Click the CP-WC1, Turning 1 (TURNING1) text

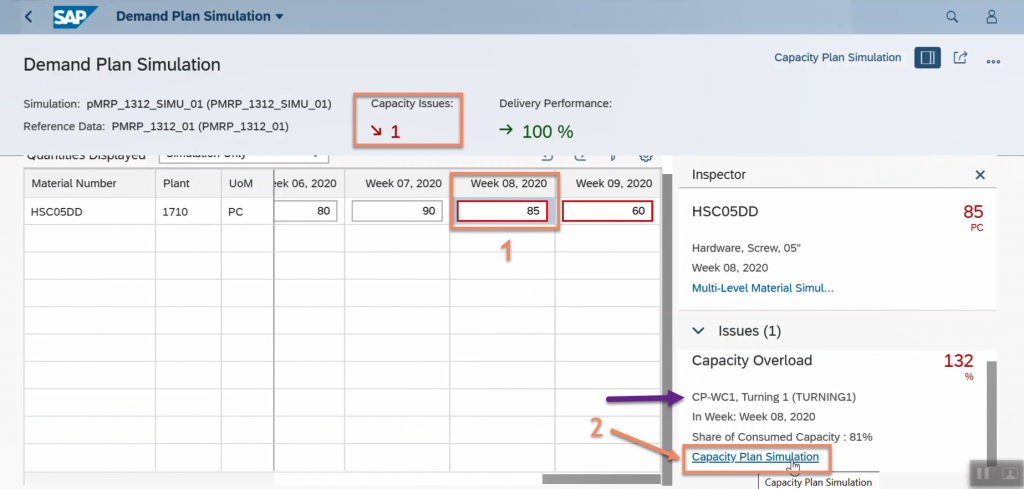[x=774, y=396]
